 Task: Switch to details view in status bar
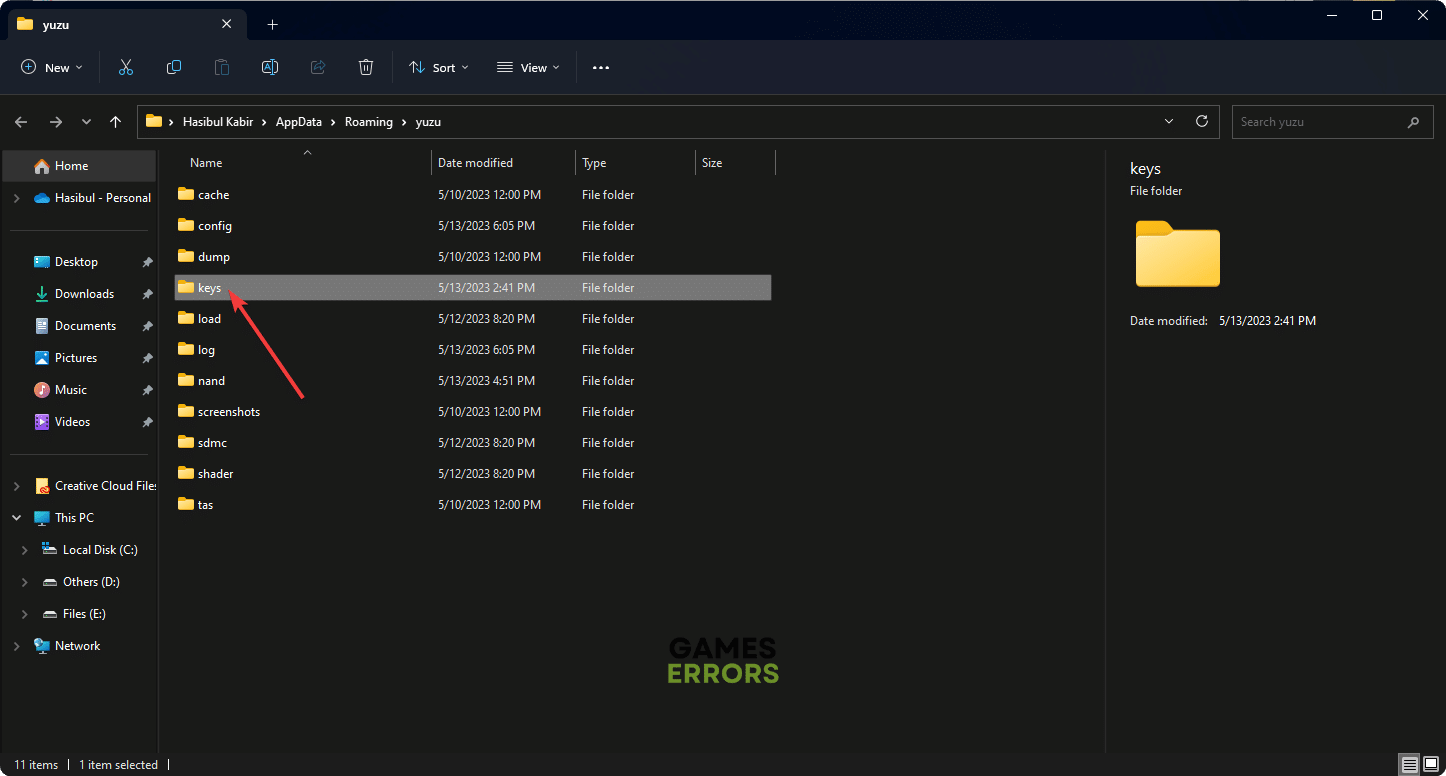pyautogui.click(x=1409, y=765)
